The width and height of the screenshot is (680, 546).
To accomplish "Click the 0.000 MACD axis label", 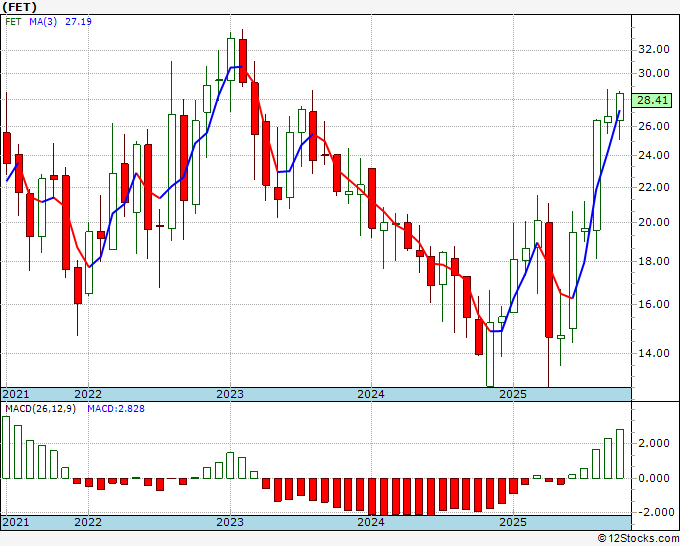I will [x=654, y=478].
